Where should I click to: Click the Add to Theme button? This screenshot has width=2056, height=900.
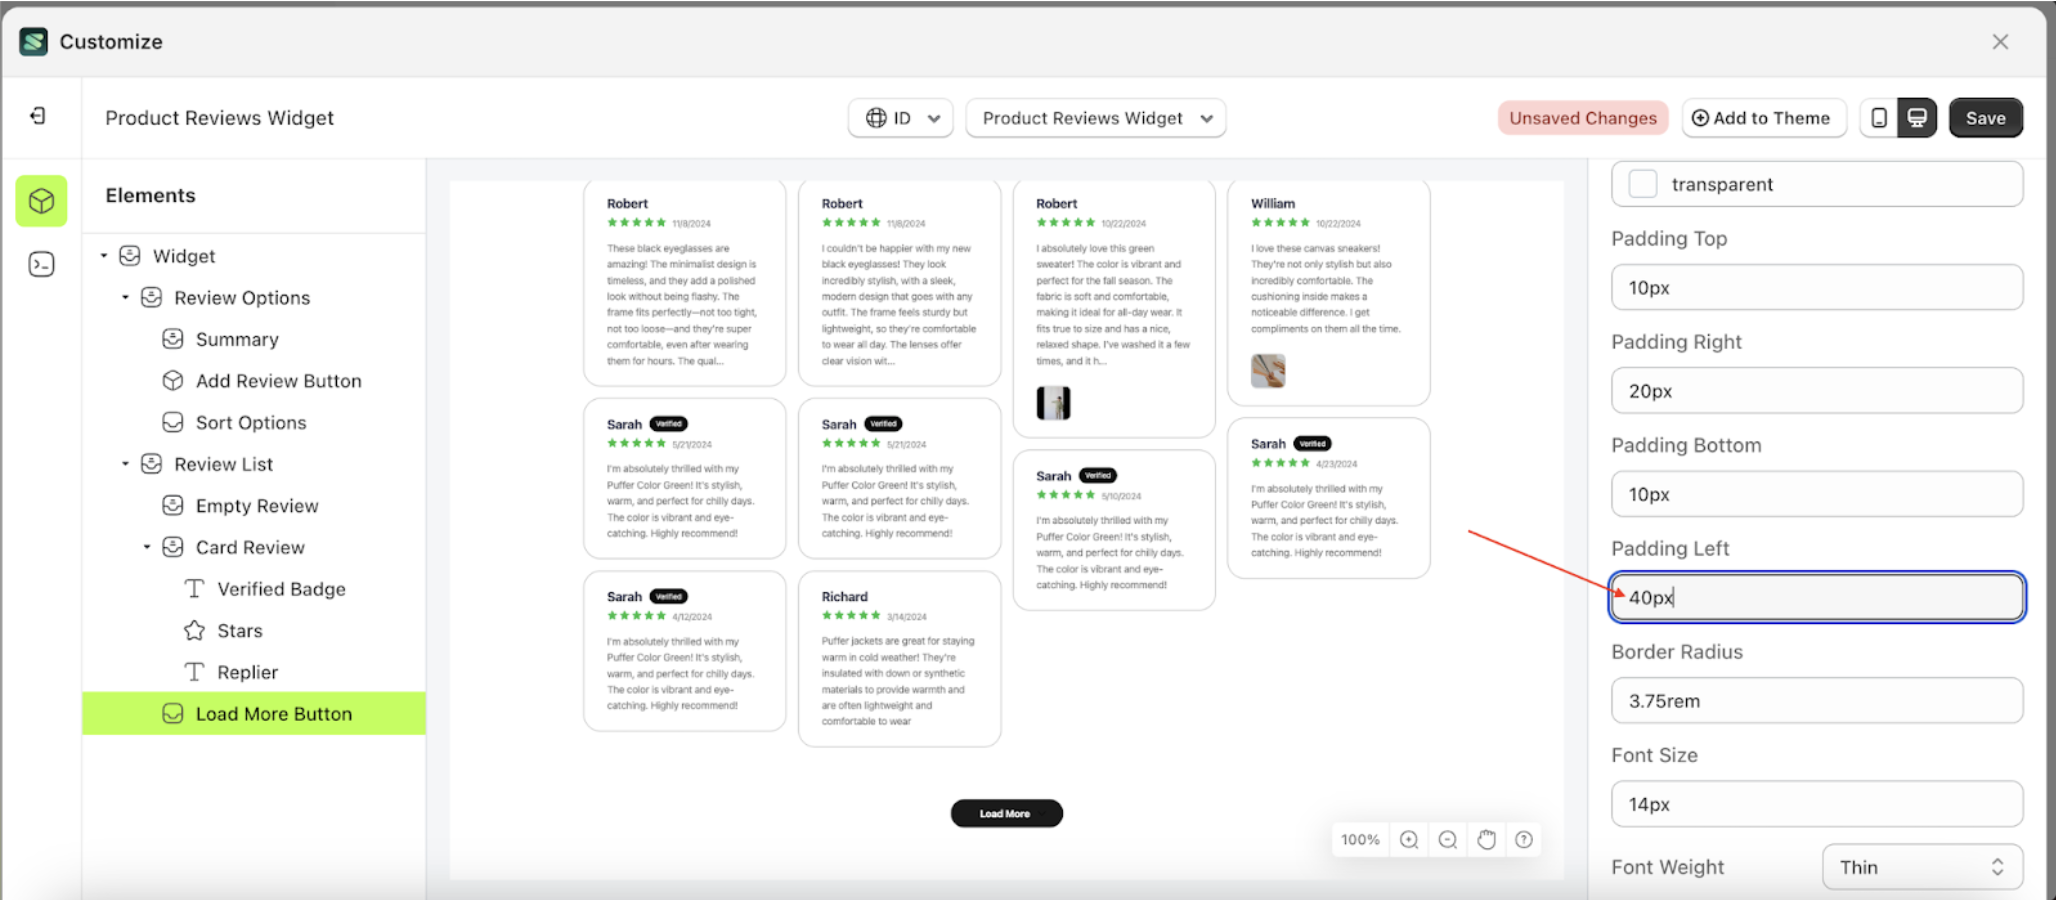(1764, 117)
